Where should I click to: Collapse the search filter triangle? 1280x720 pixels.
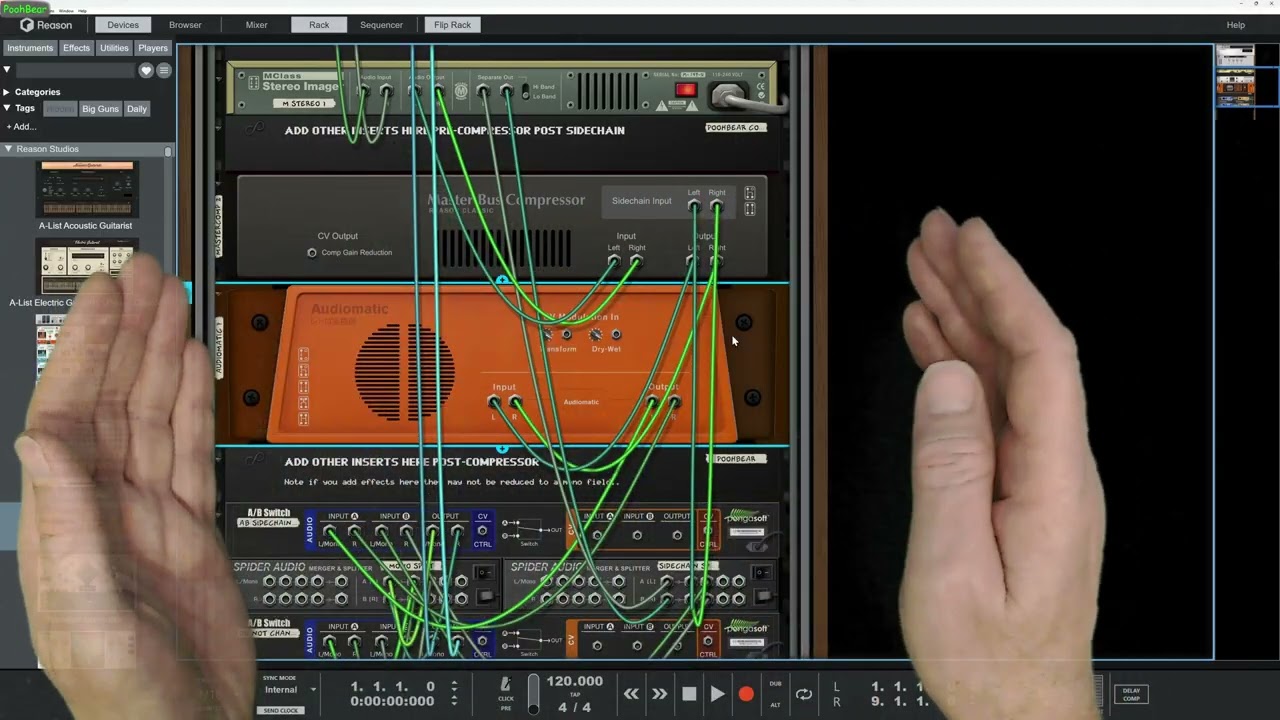(x=7, y=70)
